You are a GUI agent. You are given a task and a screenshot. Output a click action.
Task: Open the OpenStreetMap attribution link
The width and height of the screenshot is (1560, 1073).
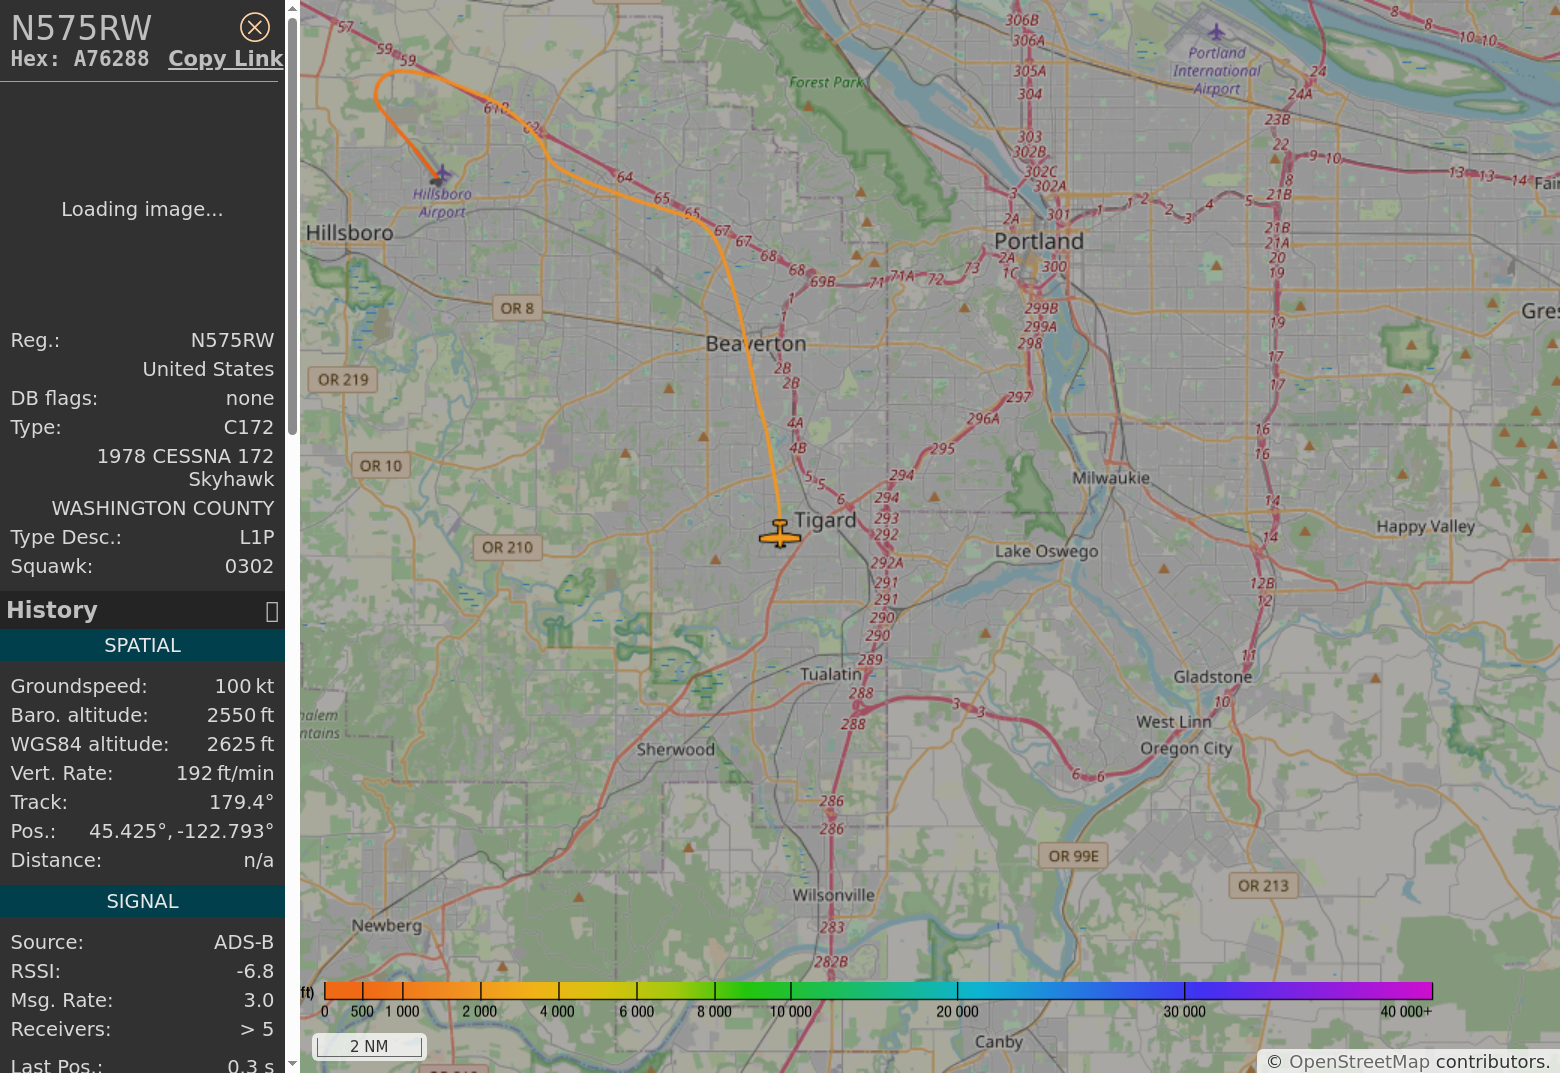1359,1062
